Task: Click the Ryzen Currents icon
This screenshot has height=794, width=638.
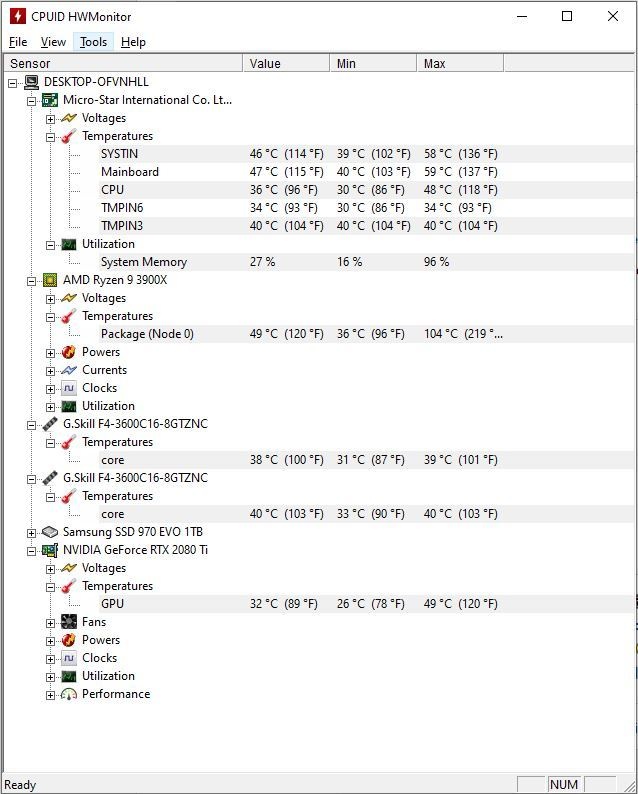Action: pos(69,370)
